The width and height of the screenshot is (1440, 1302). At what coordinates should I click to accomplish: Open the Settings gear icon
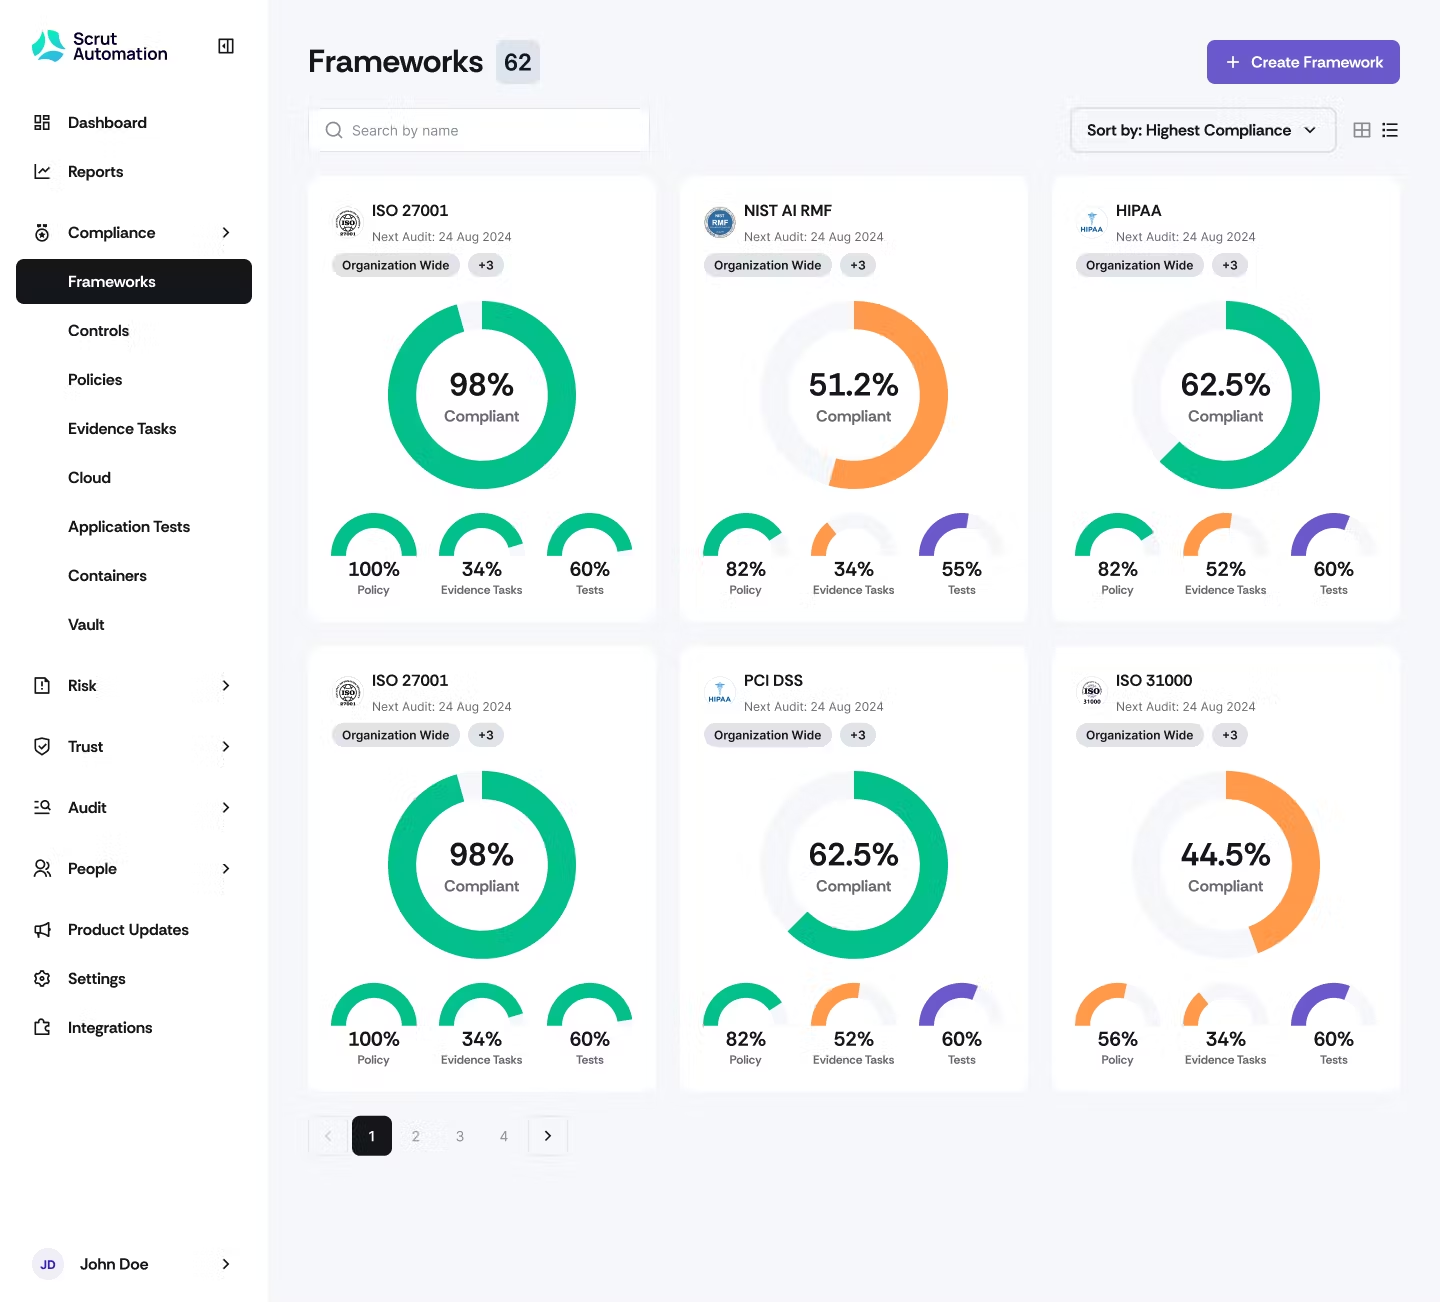pos(41,978)
